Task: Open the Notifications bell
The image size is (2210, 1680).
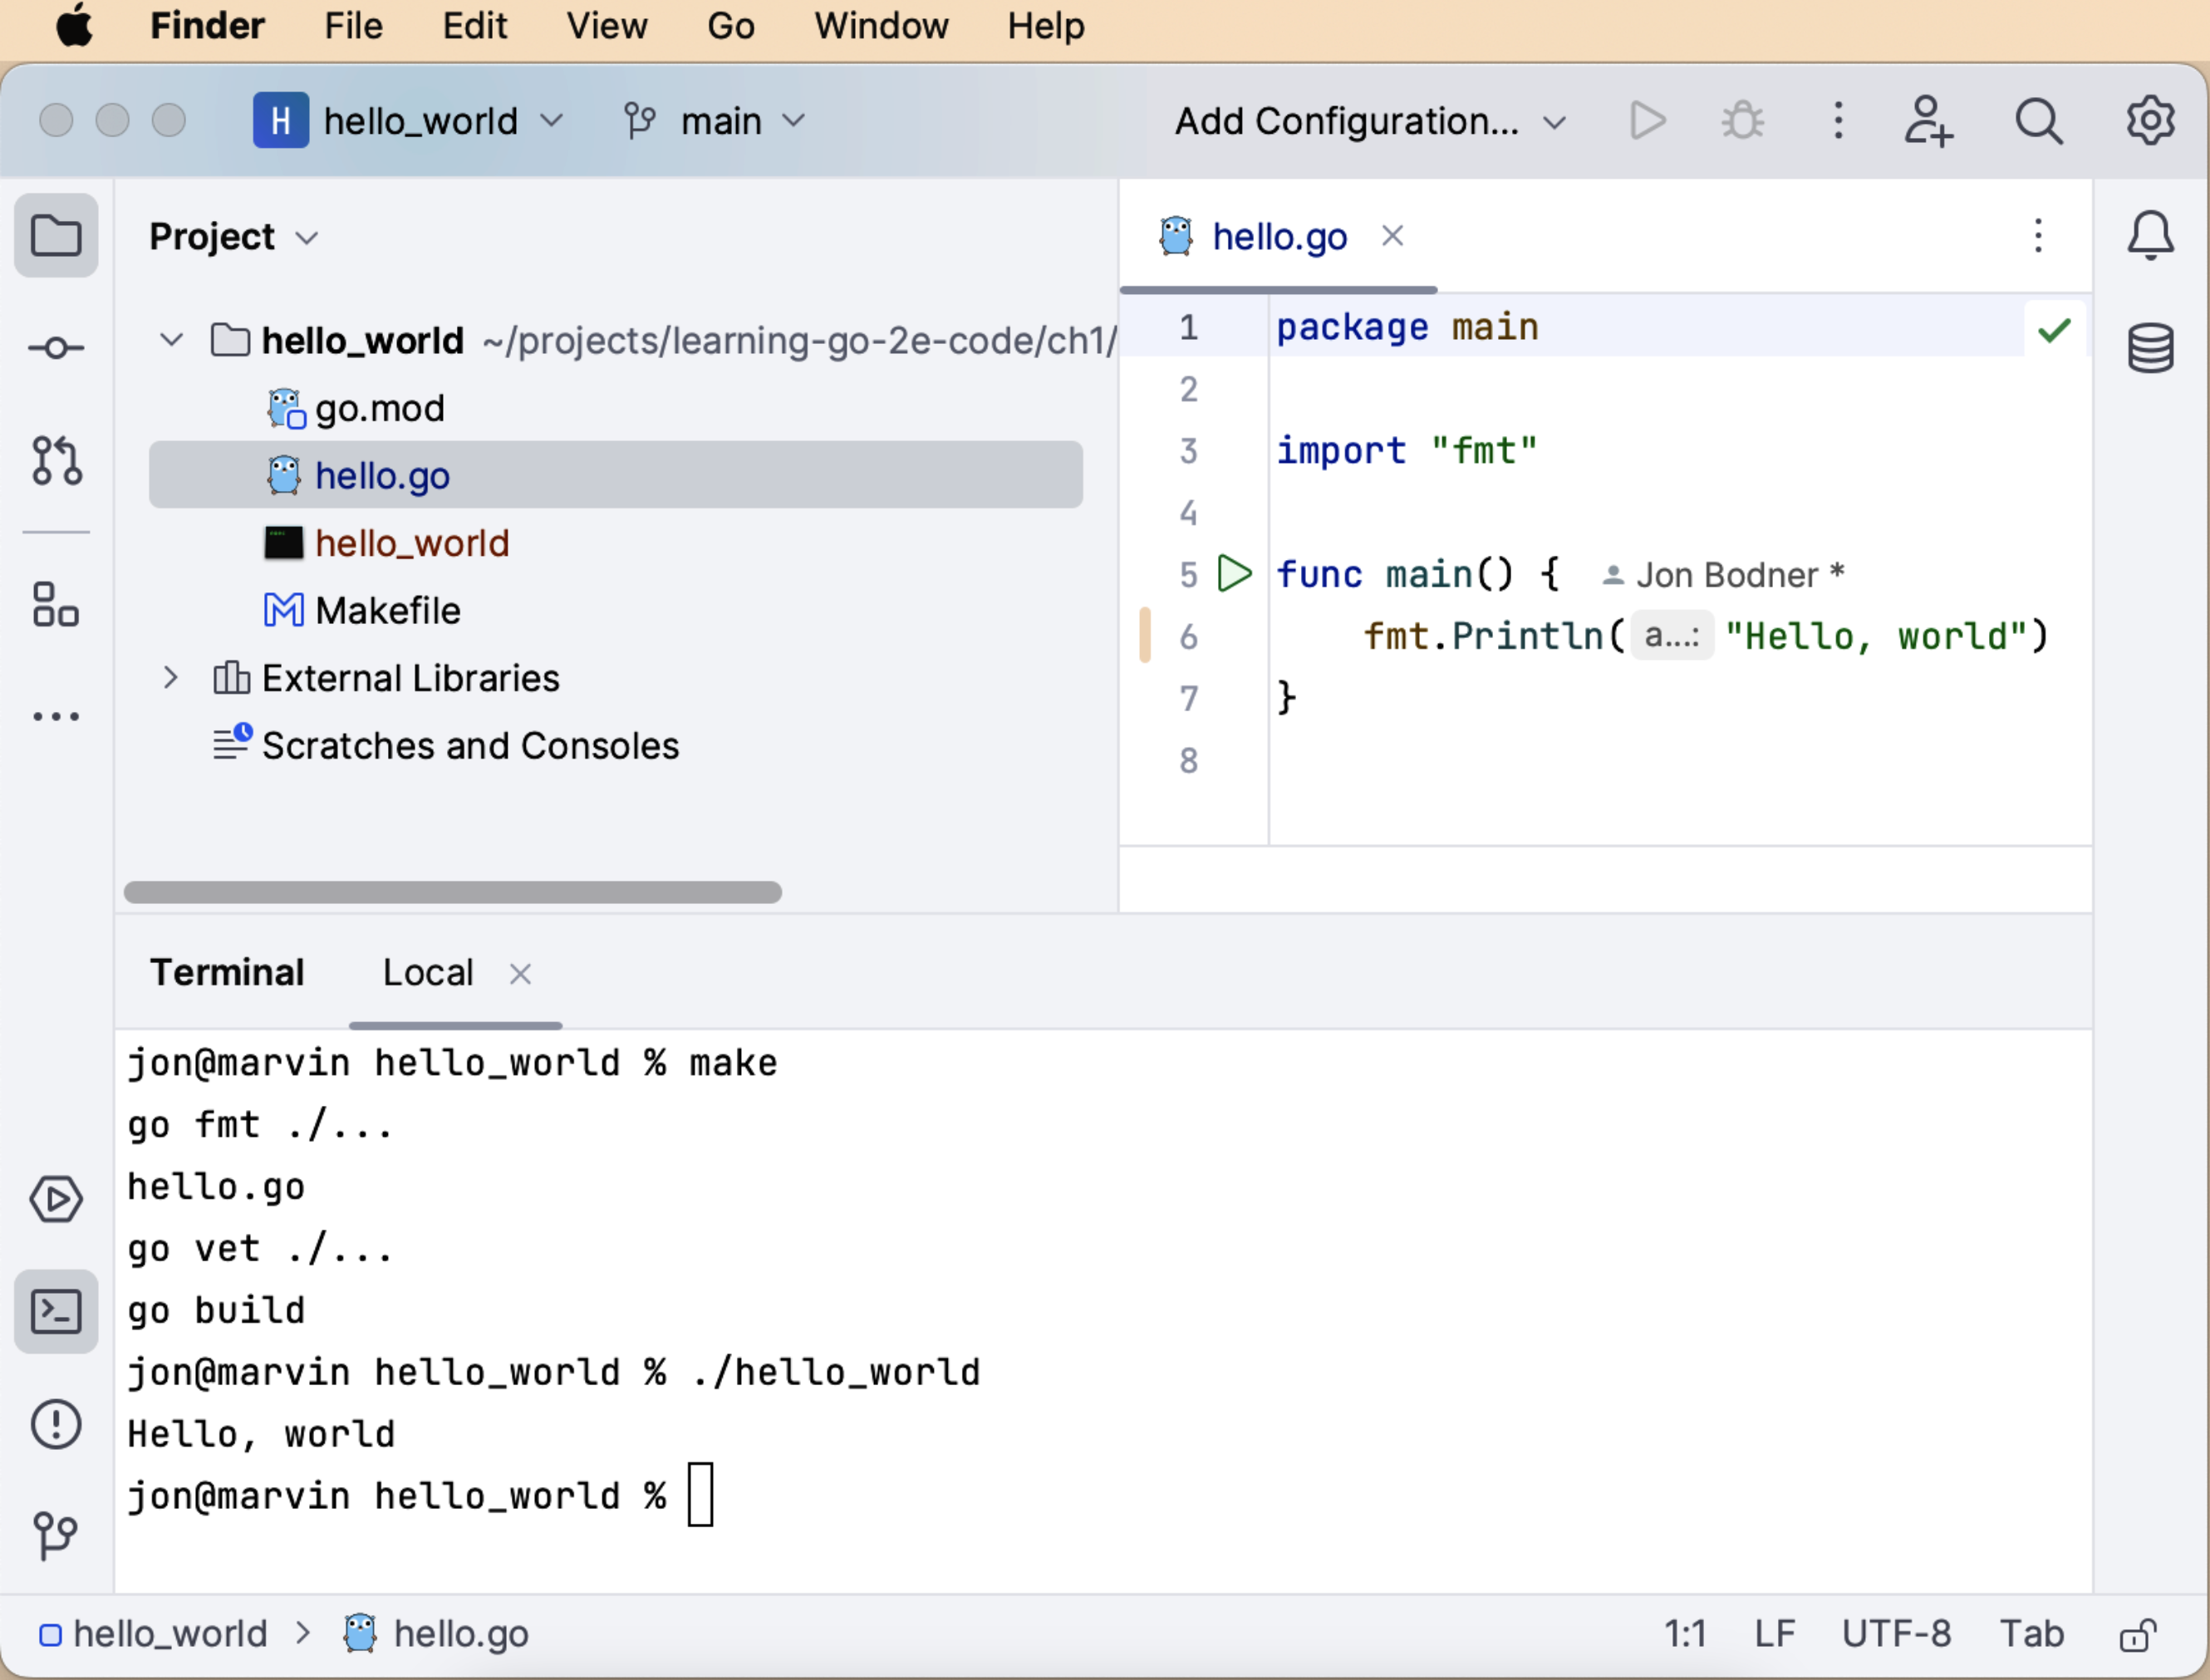Action: coord(2150,236)
